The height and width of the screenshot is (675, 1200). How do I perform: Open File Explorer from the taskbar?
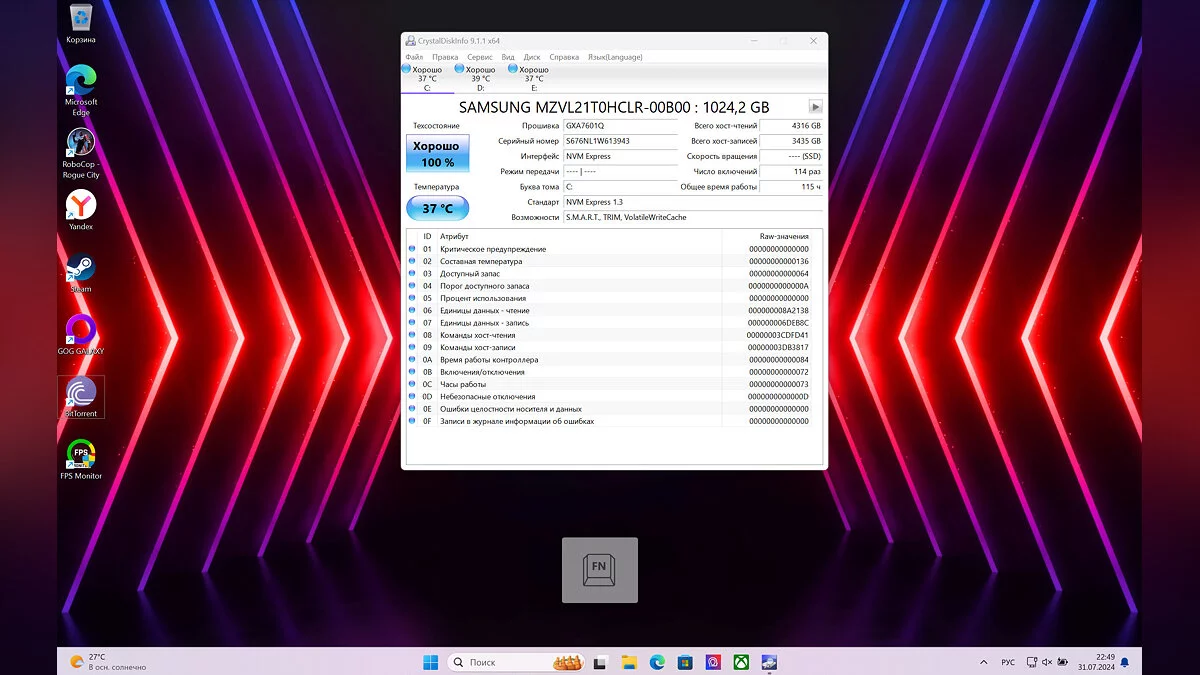(x=629, y=662)
